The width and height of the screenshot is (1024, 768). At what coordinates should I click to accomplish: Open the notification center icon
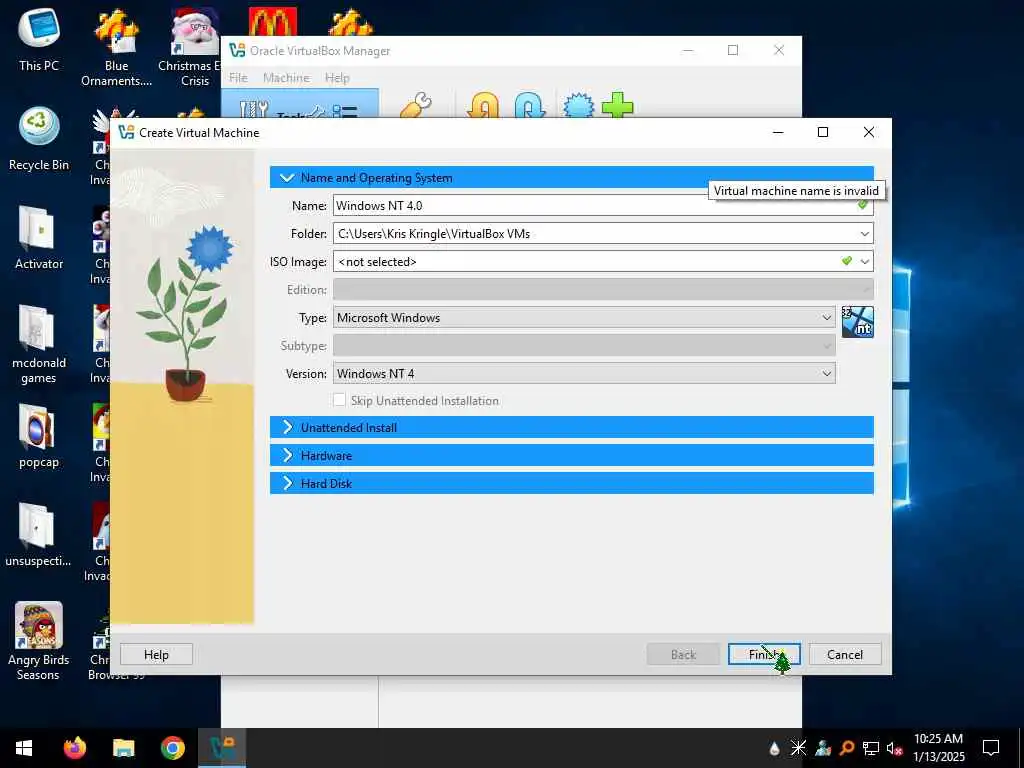click(991, 748)
